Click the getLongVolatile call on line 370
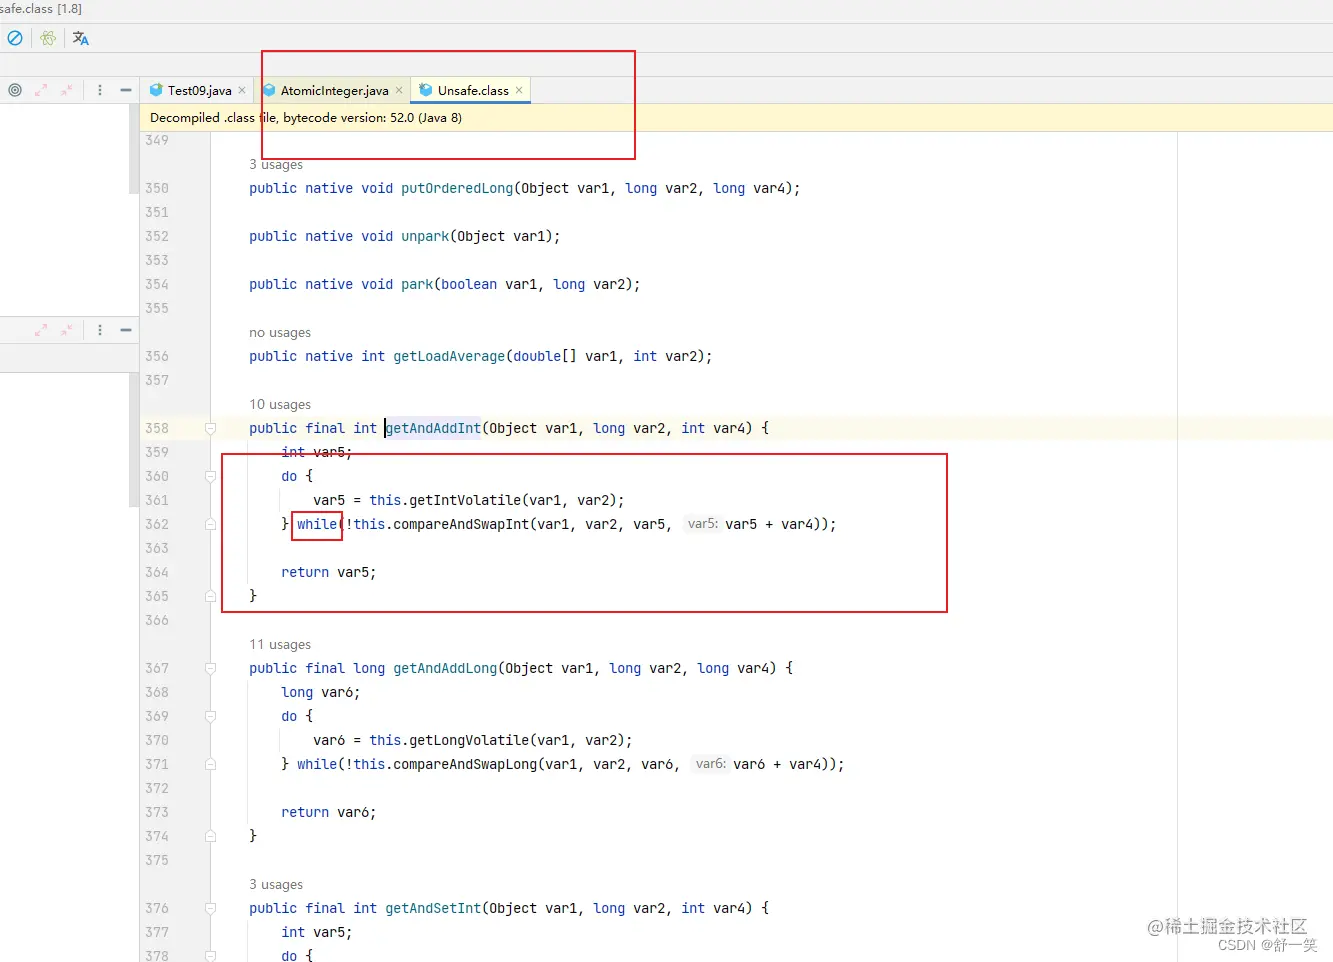The height and width of the screenshot is (962, 1333). 469,740
